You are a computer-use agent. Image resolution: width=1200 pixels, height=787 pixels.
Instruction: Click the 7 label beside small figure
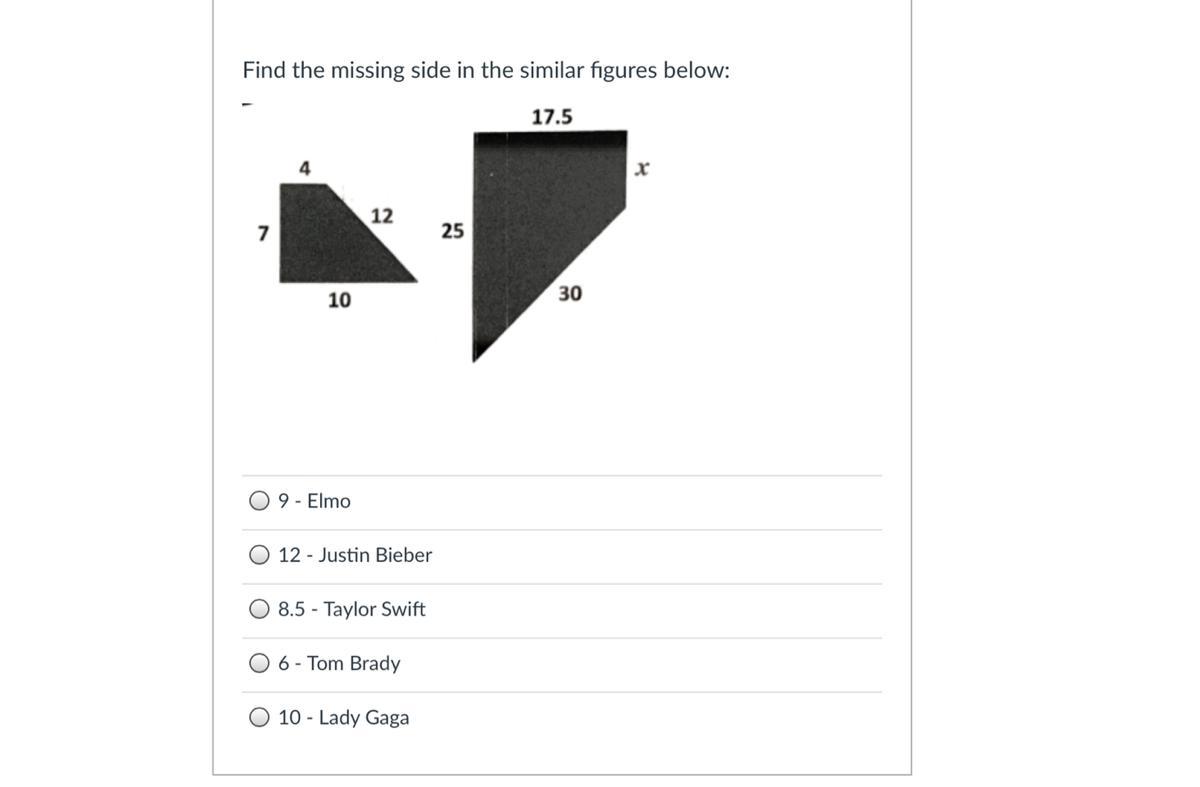tap(262, 234)
